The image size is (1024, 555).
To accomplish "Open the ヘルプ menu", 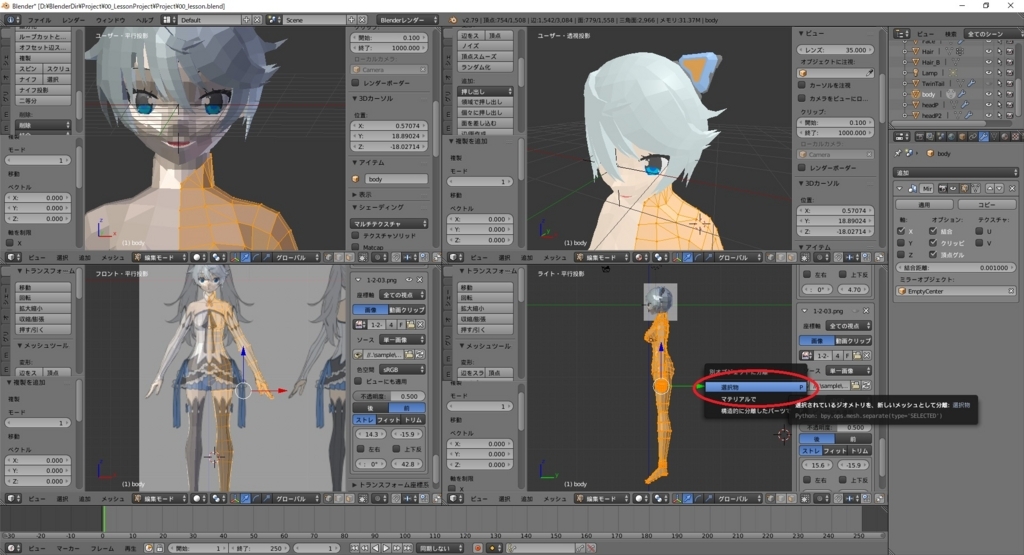I will tap(144, 20).
